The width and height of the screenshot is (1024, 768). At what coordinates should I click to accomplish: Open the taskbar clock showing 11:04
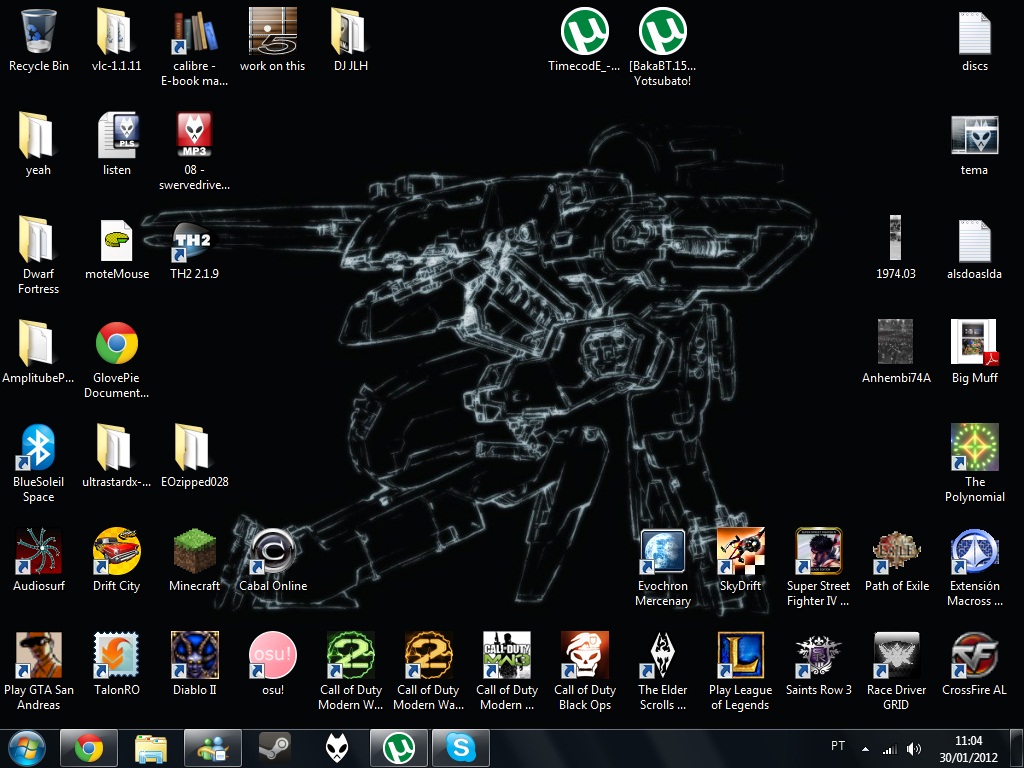click(968, 749)
